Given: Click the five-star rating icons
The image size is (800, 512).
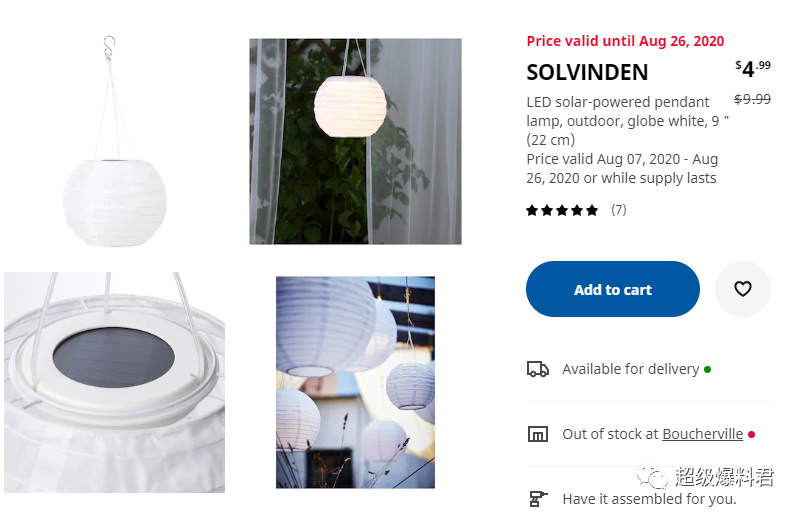Looking at the screenshot, I should click(x=562, y=210).
